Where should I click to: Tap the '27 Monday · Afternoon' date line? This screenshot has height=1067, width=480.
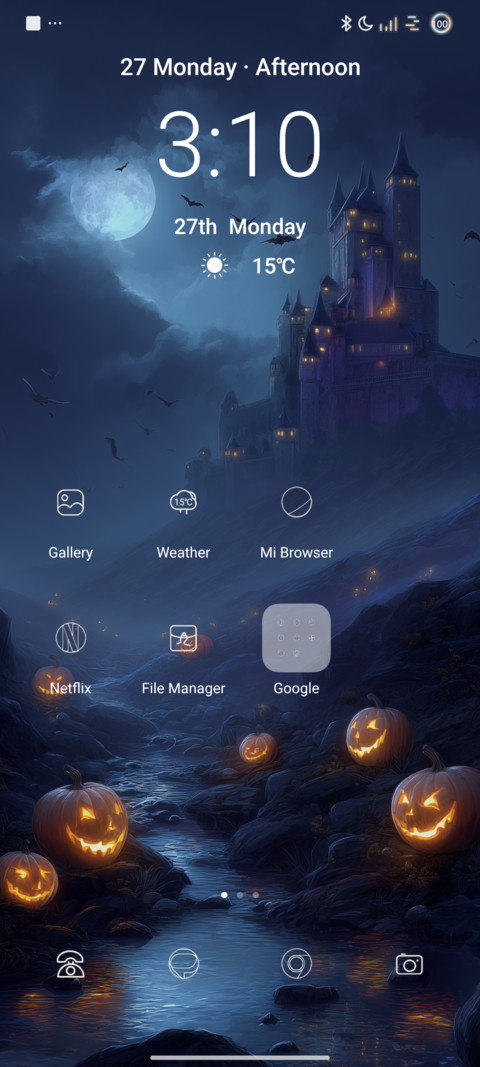point(240,67)
